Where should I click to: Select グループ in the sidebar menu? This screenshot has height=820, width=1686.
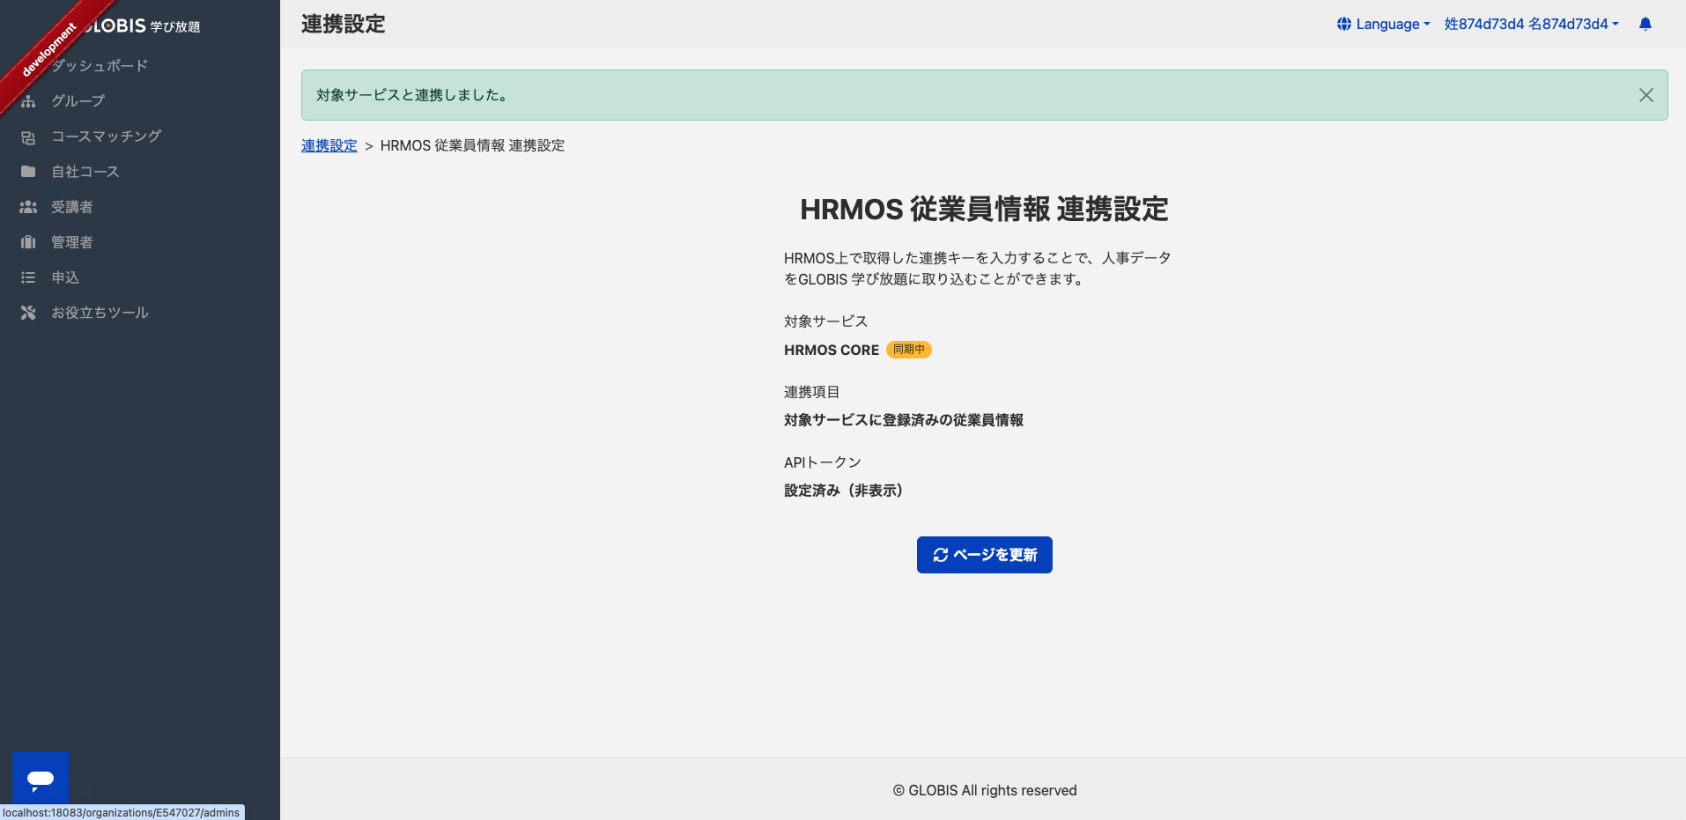pyautogui.click(x=78, y=101)
